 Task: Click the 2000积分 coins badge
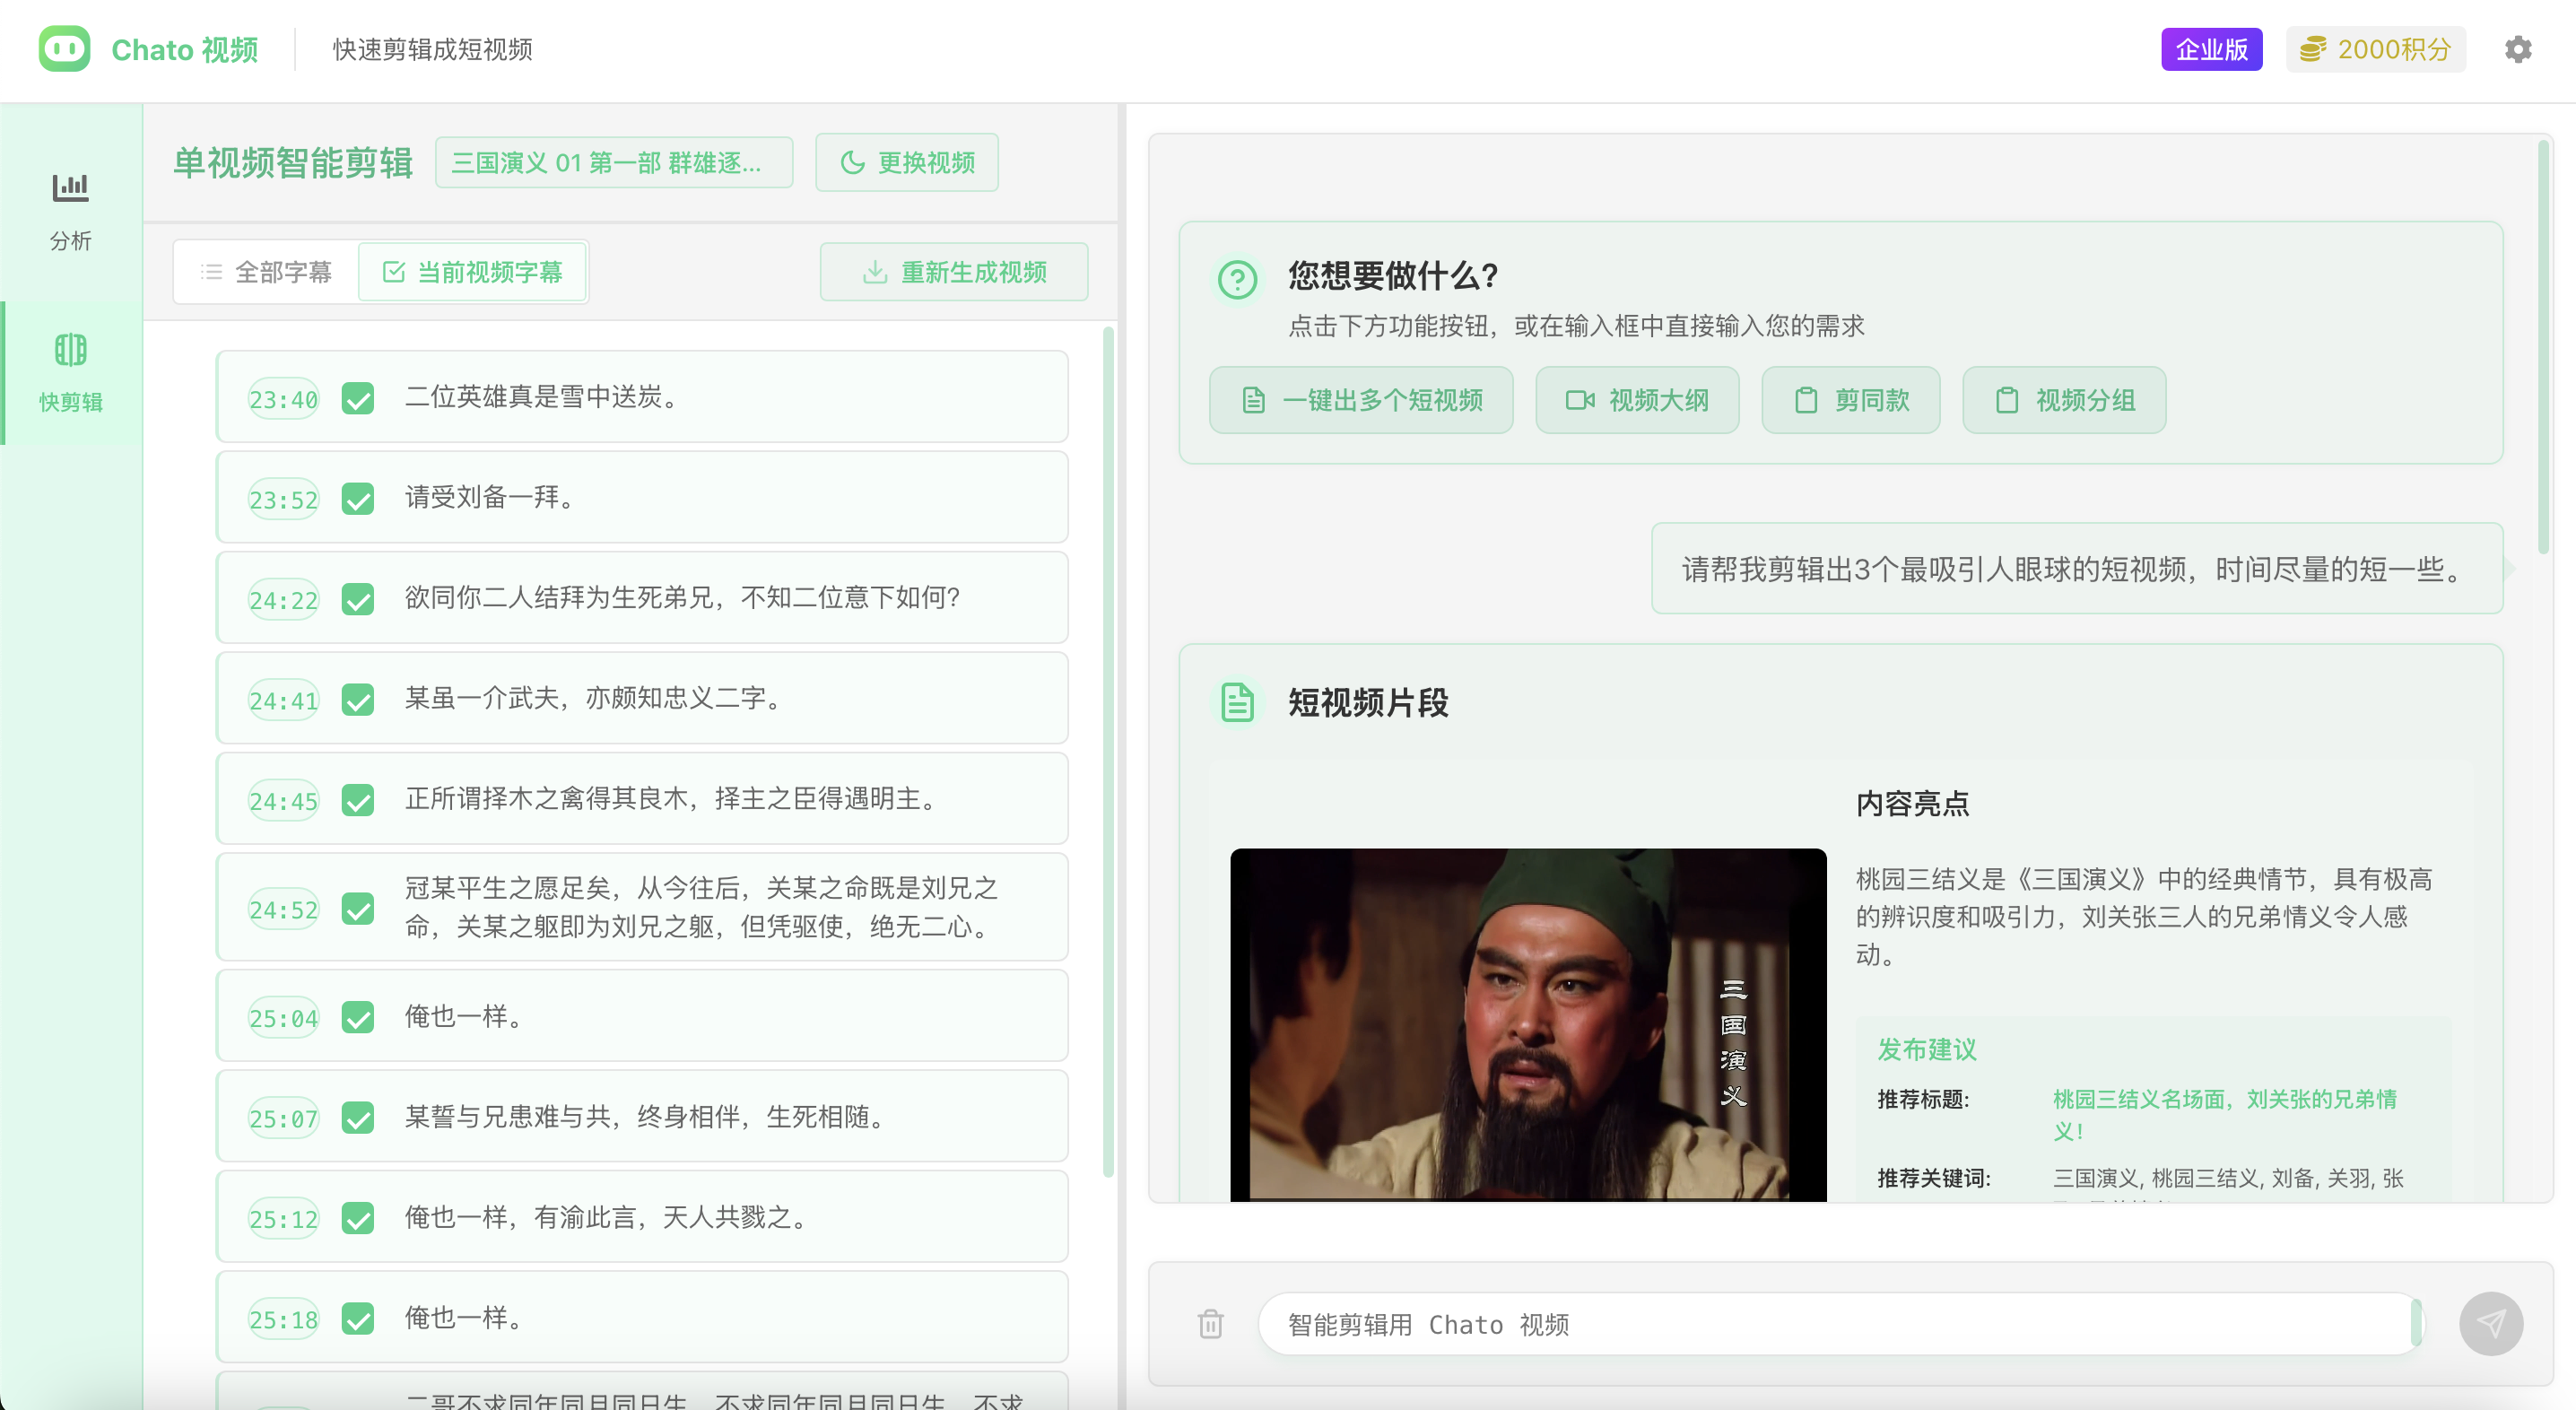tap(2375, 49)
